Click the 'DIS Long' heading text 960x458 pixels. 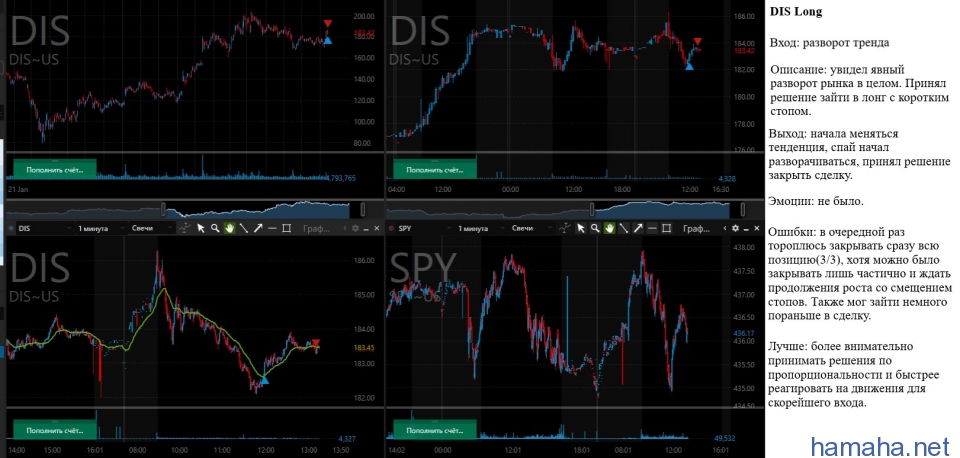point(795,12)
